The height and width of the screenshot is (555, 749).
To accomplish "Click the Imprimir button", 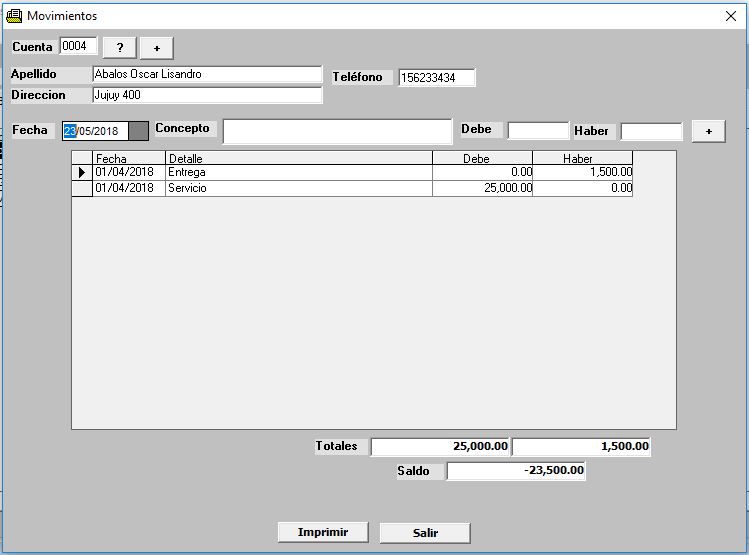I will 322,532.
